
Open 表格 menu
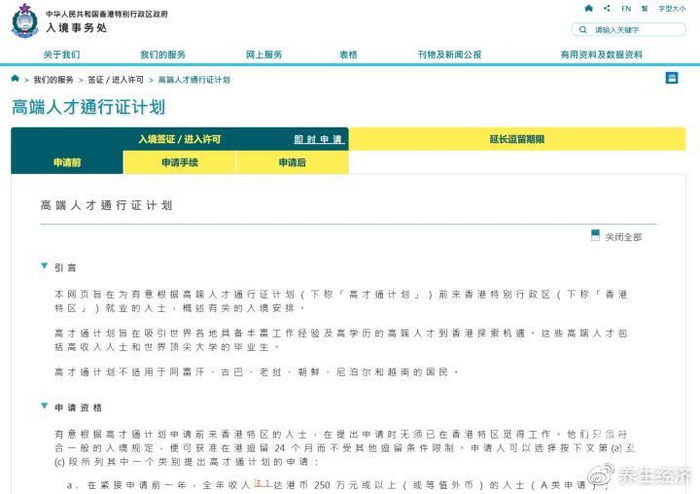[348, 54]
